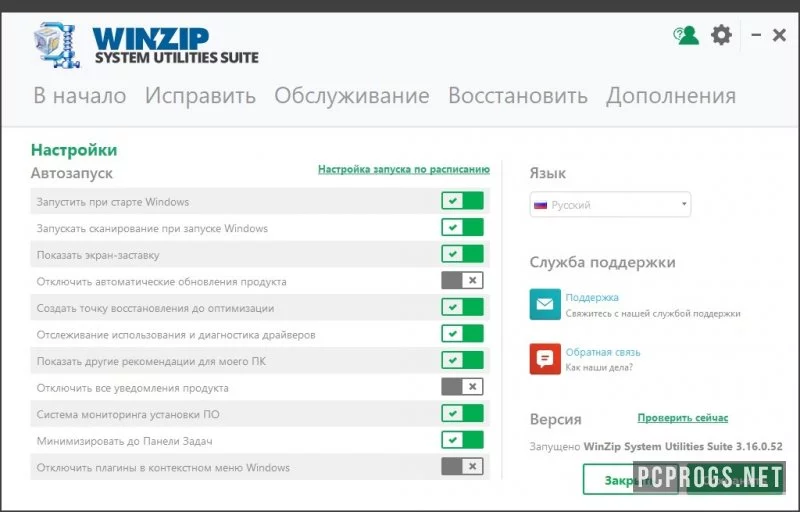Viewport: 800px width, 512px height.
Task: Minimize the WinZip window
Action: click(x=756, y=35)
